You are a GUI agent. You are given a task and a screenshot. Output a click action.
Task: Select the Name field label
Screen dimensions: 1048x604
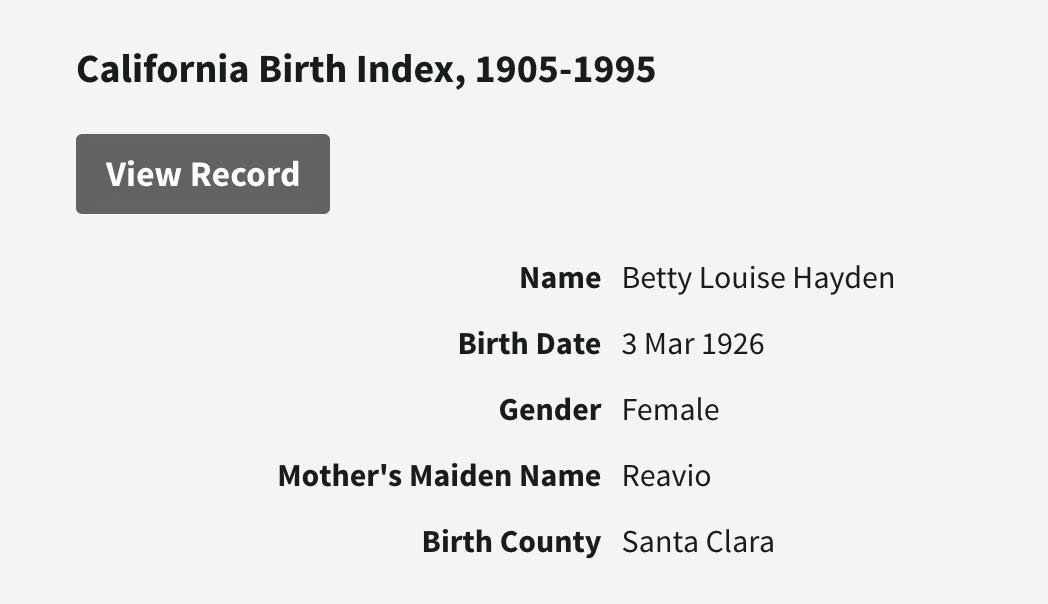560,278
